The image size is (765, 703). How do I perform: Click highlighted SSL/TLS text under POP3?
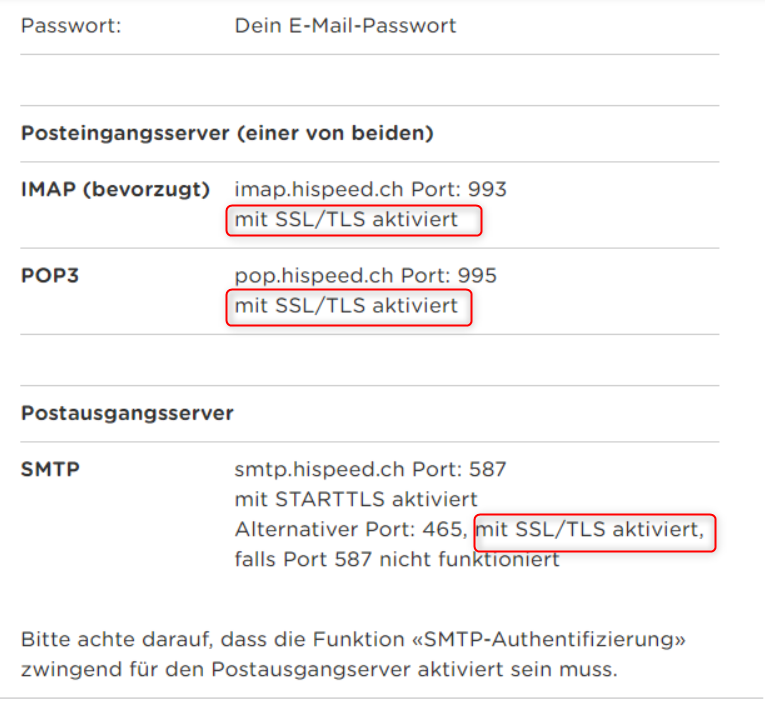coord(346,305)
